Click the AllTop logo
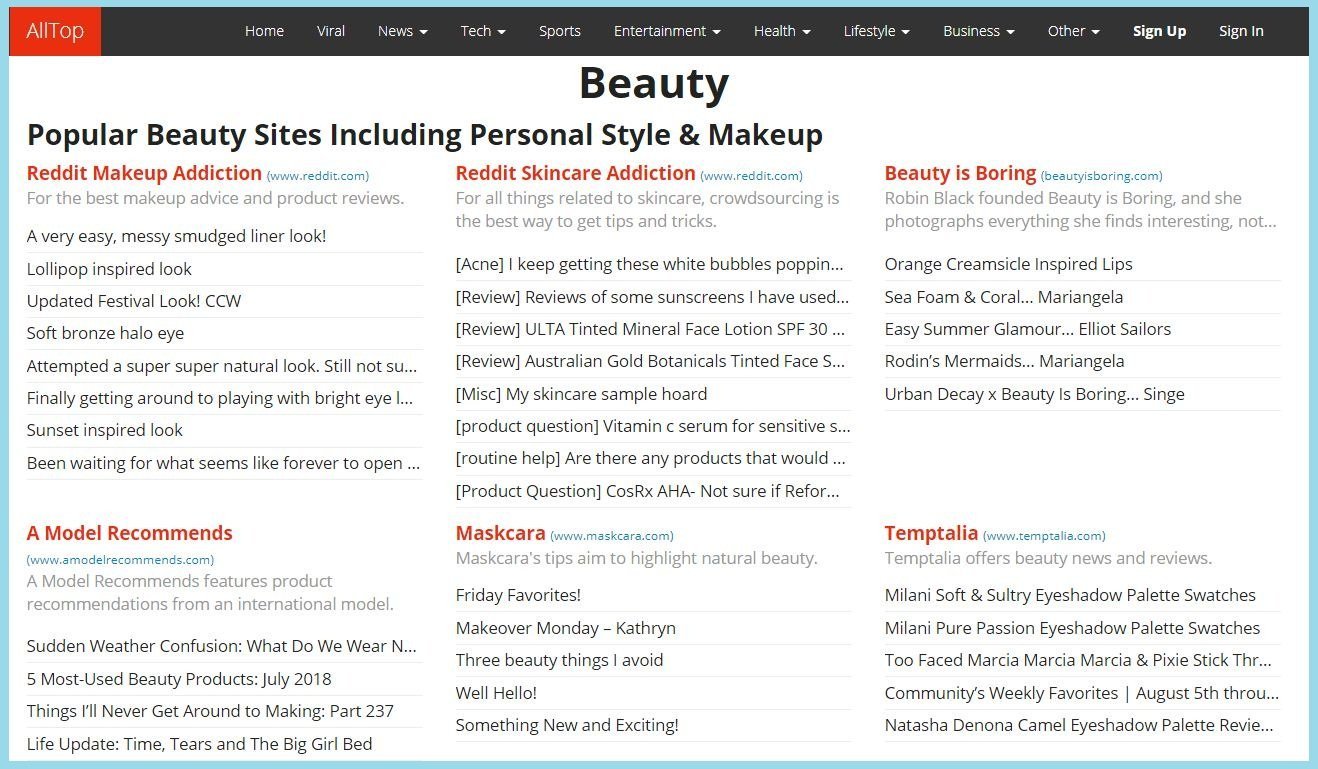Screen dimensions: 1318x769 click(x=54, y=30)
